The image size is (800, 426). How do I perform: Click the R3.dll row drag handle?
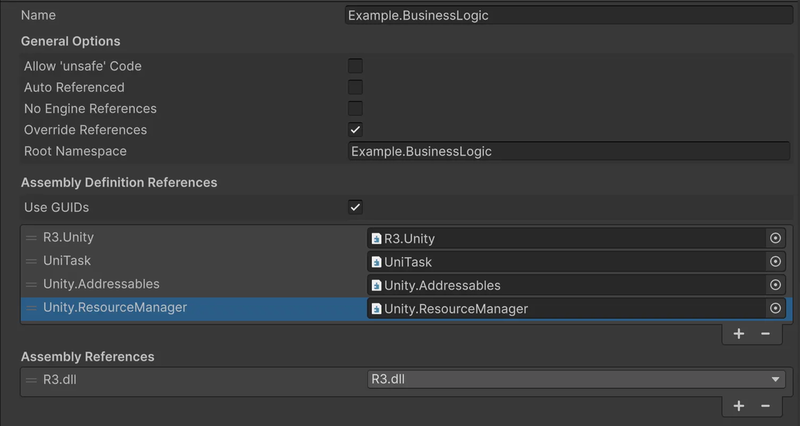pos(31,380)
